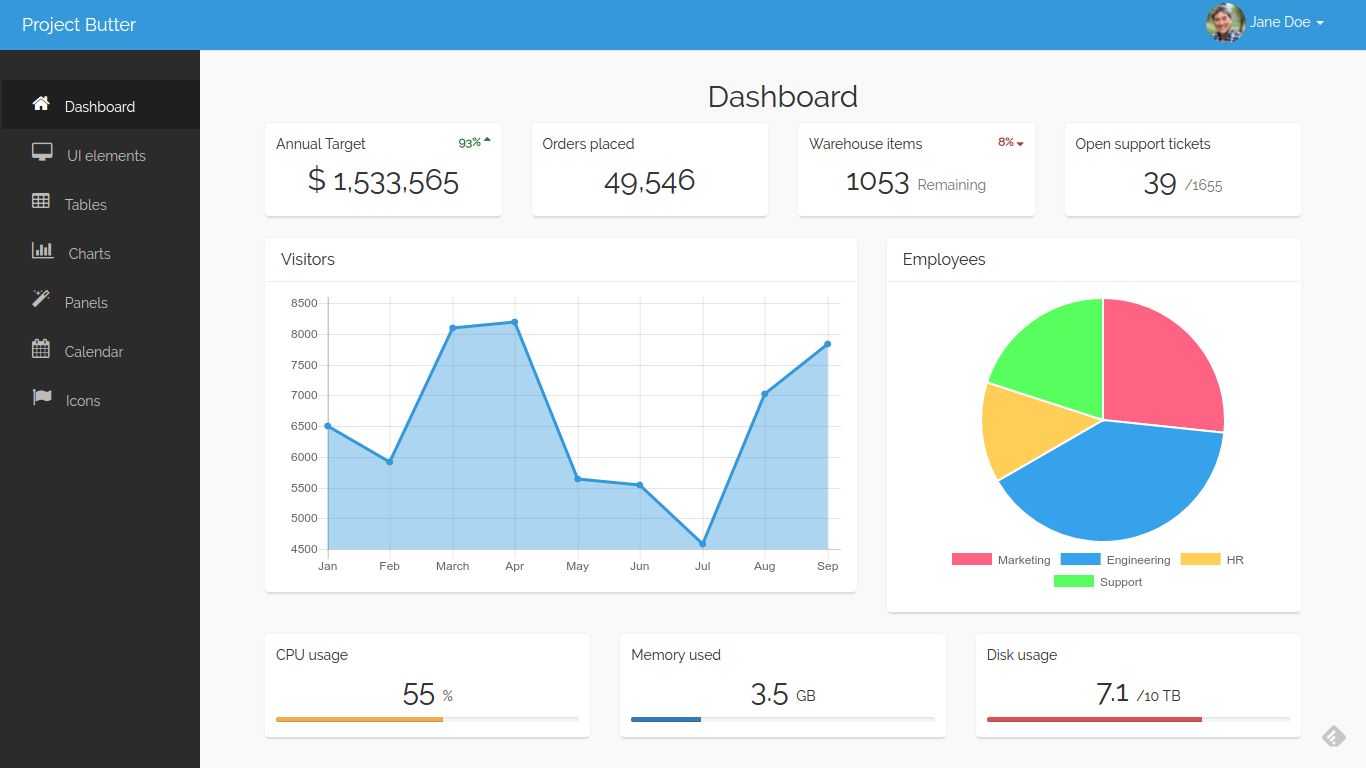This screenshot has height=768, width=1366.
Task: Click the Tables grid icon
Action: (x=41, y=202)
